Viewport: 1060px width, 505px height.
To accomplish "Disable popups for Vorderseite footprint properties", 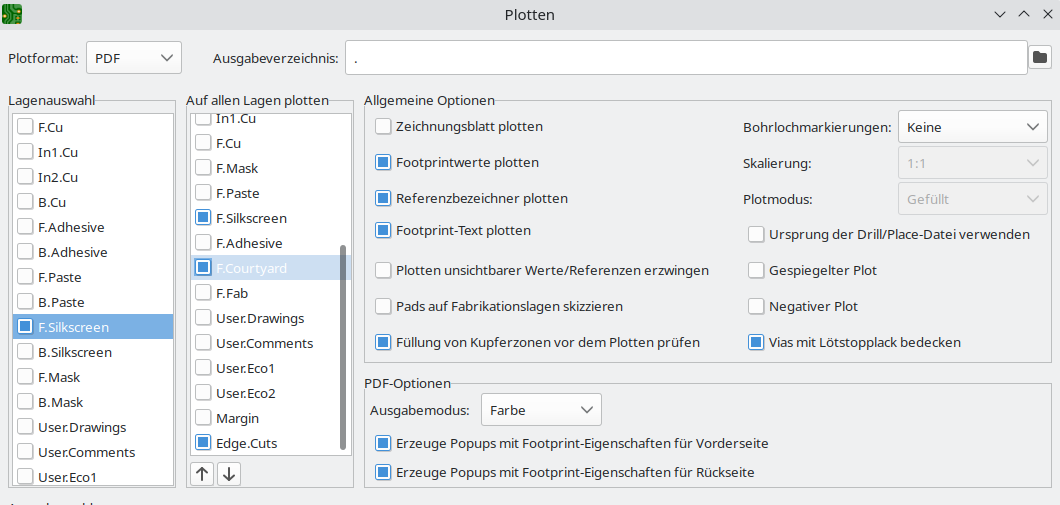I will click(383, 443).
